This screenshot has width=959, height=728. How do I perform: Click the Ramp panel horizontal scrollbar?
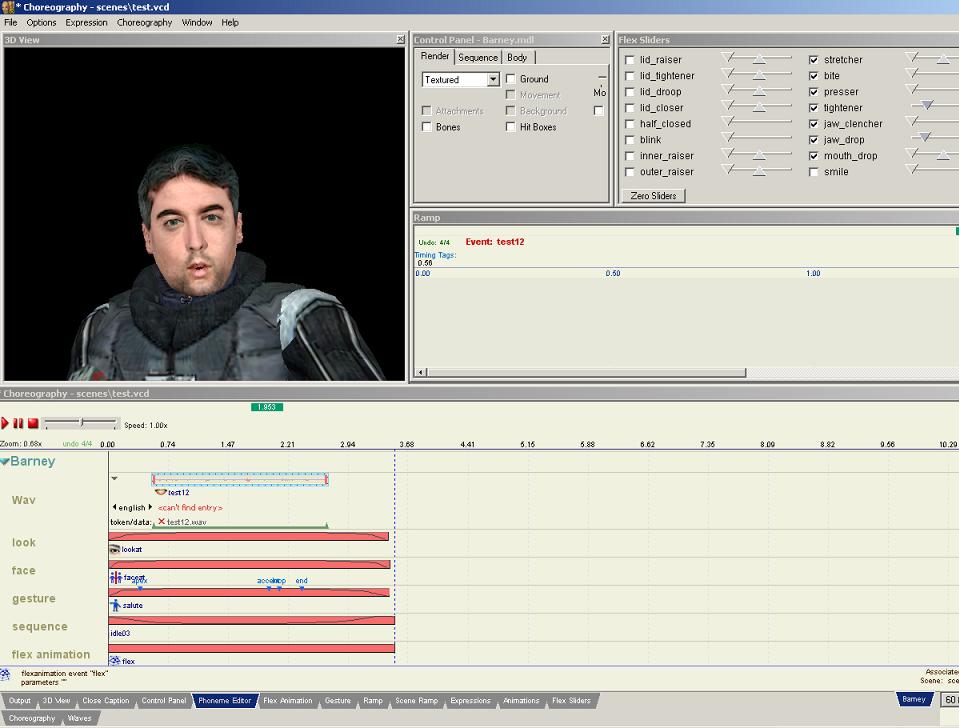pyautogui.click(x=586, y=372)
